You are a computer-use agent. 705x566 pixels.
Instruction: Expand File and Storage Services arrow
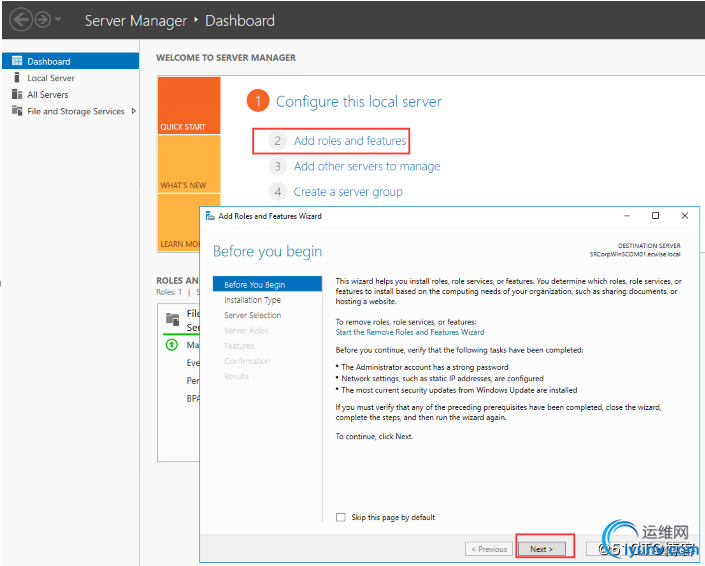(134, 111)
